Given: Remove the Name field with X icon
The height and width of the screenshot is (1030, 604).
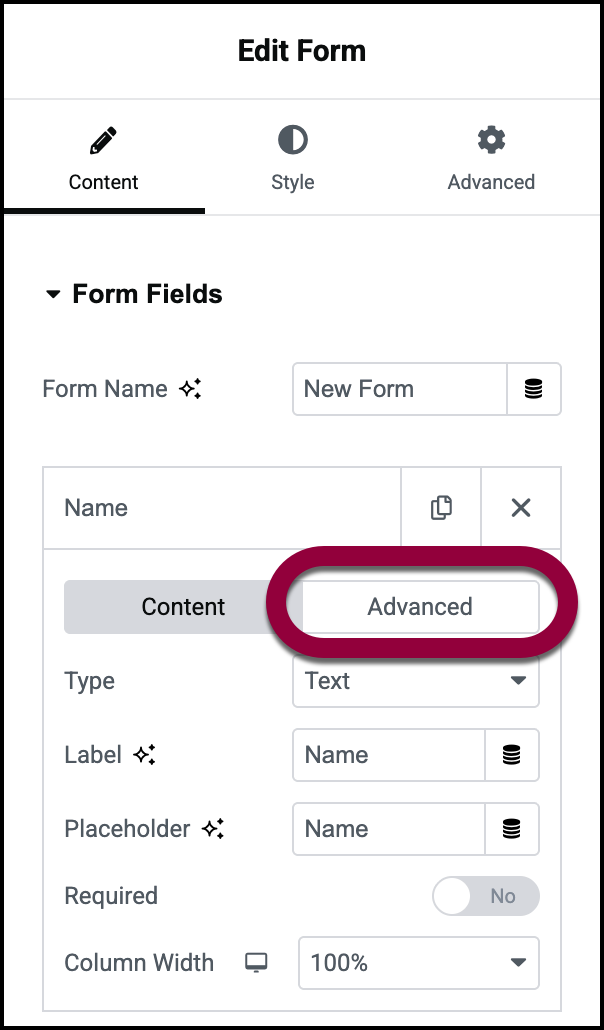Looking at the screenshot, I should [x=521, y=508].
